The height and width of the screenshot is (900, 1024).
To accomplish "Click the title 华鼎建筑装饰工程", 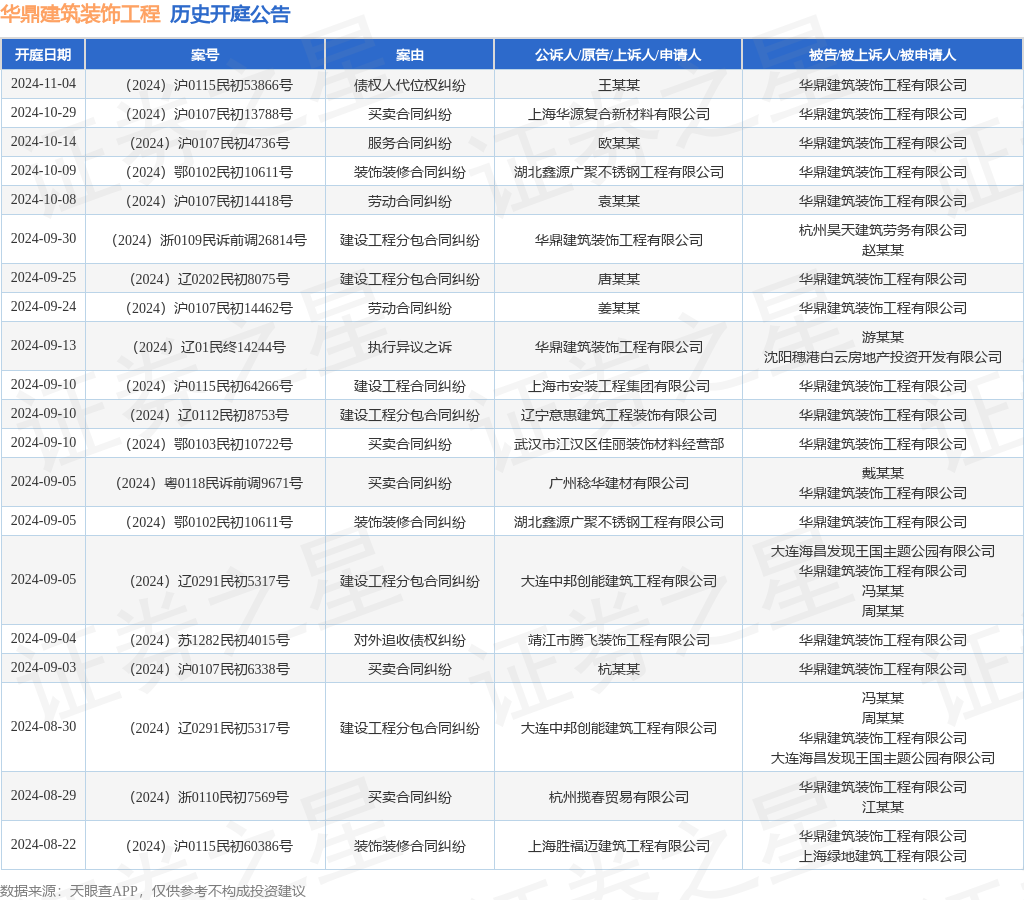I will 80,14.
